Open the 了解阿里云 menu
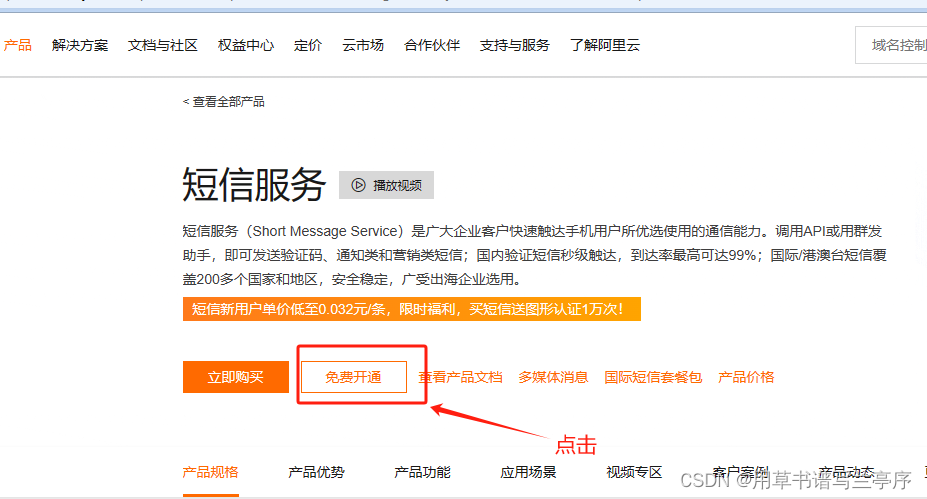The height and width of the screenshot is (499, 927). 605,45
